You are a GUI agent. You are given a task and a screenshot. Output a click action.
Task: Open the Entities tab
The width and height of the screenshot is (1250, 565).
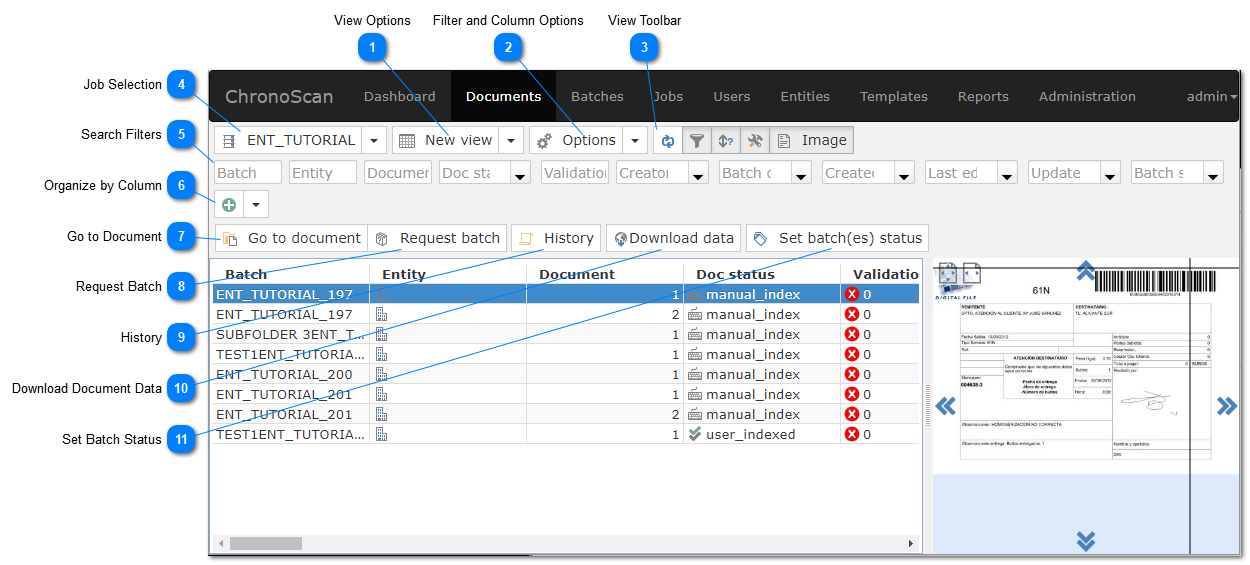coord(805,96)
